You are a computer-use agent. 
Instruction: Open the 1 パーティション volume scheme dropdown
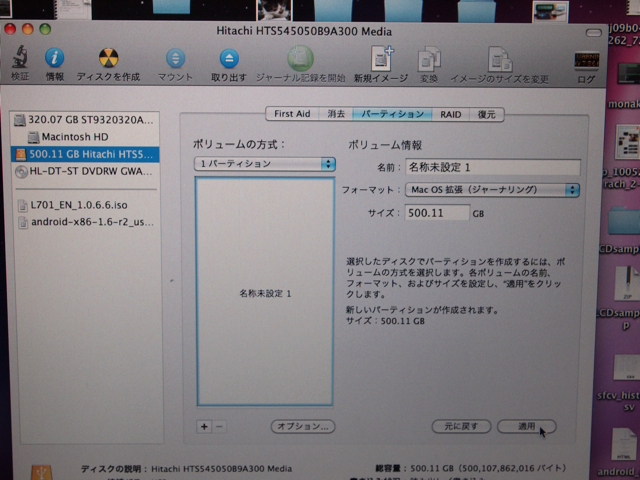(264, 163)
